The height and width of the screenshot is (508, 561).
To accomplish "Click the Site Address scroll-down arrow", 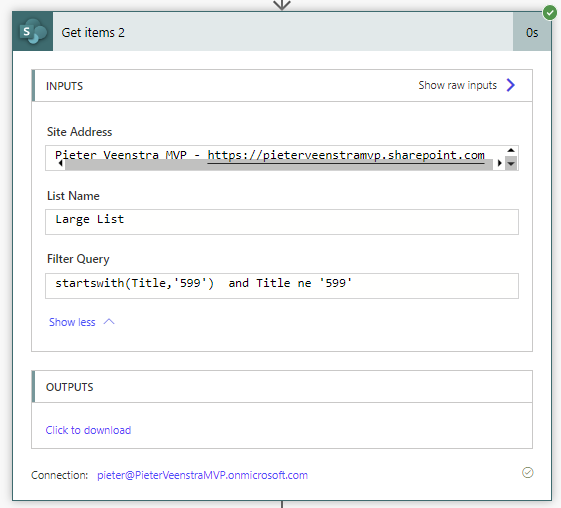I will pos(511,164).
